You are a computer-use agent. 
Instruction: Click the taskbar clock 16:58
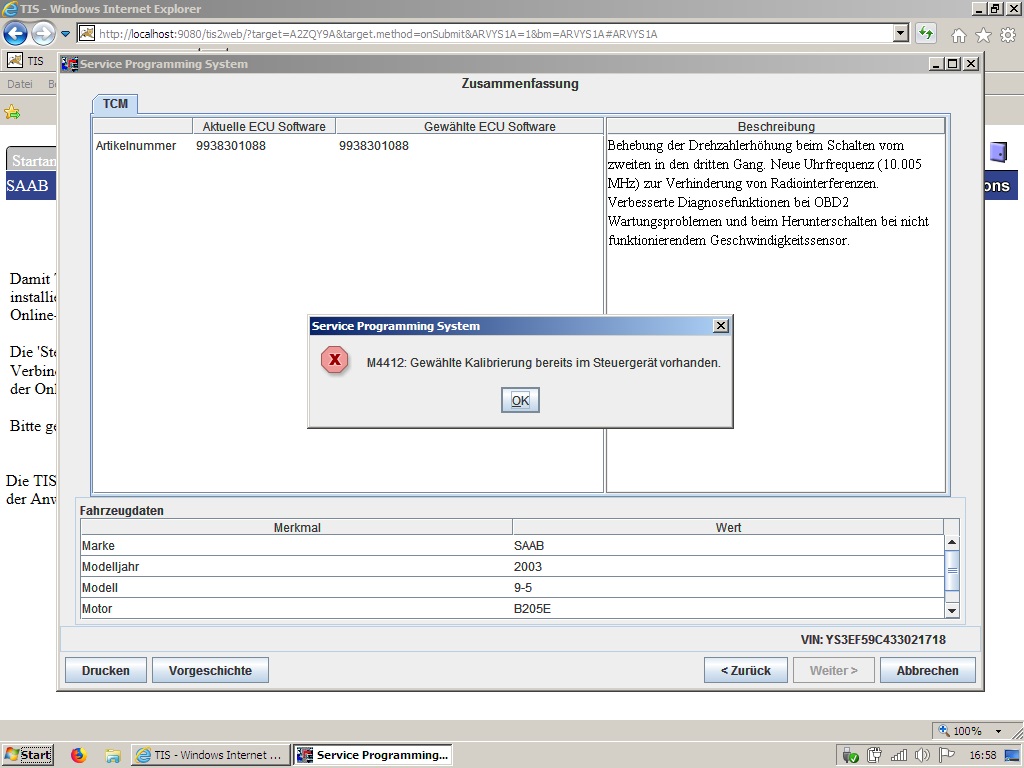(x=982, y=756)
